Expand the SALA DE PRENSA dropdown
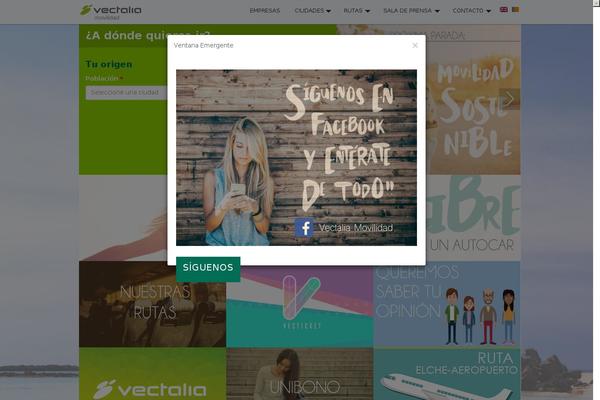 tap(411, 11)
